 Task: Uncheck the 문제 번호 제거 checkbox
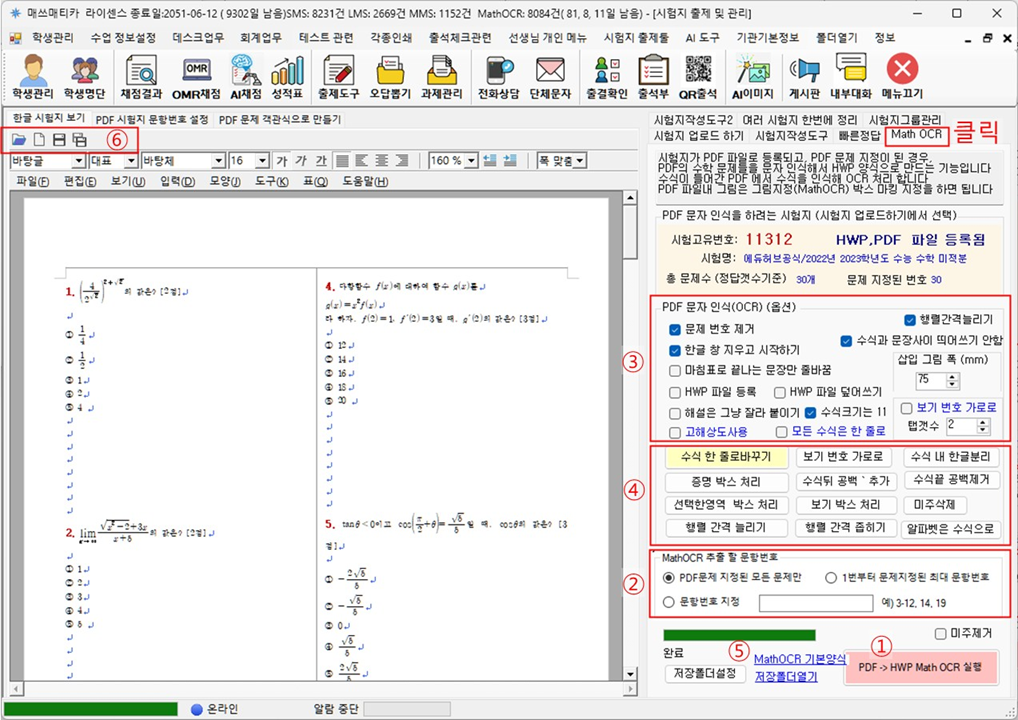click(x=675, y=329)
